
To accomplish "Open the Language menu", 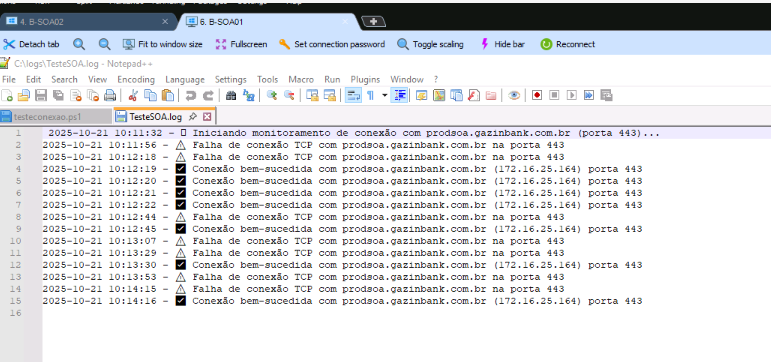I will click(x=185, y=79).
